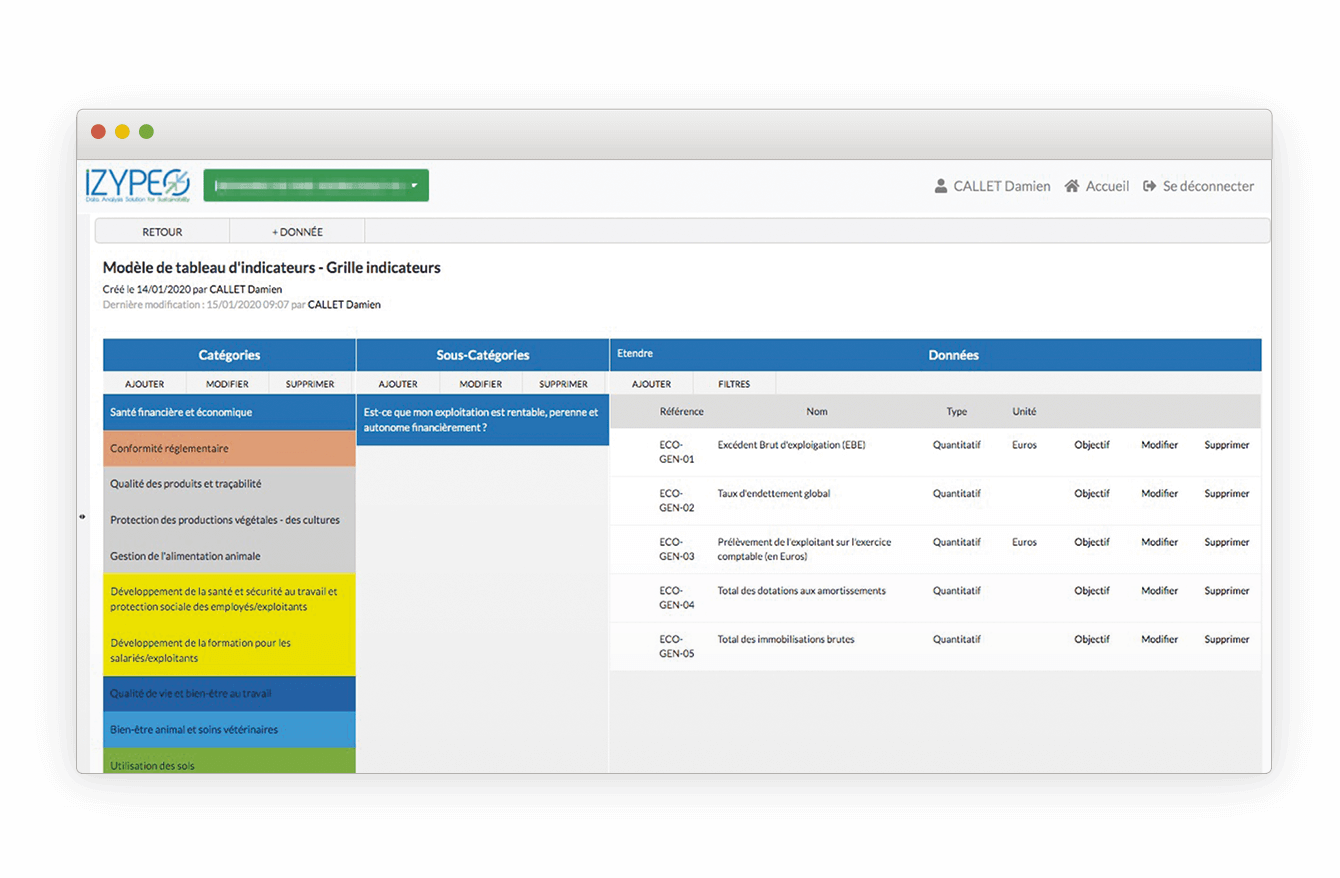Select category Qualité des produits et traçabilité
The height and width of the screenshot is (878, 1340).
click(229, 484)
